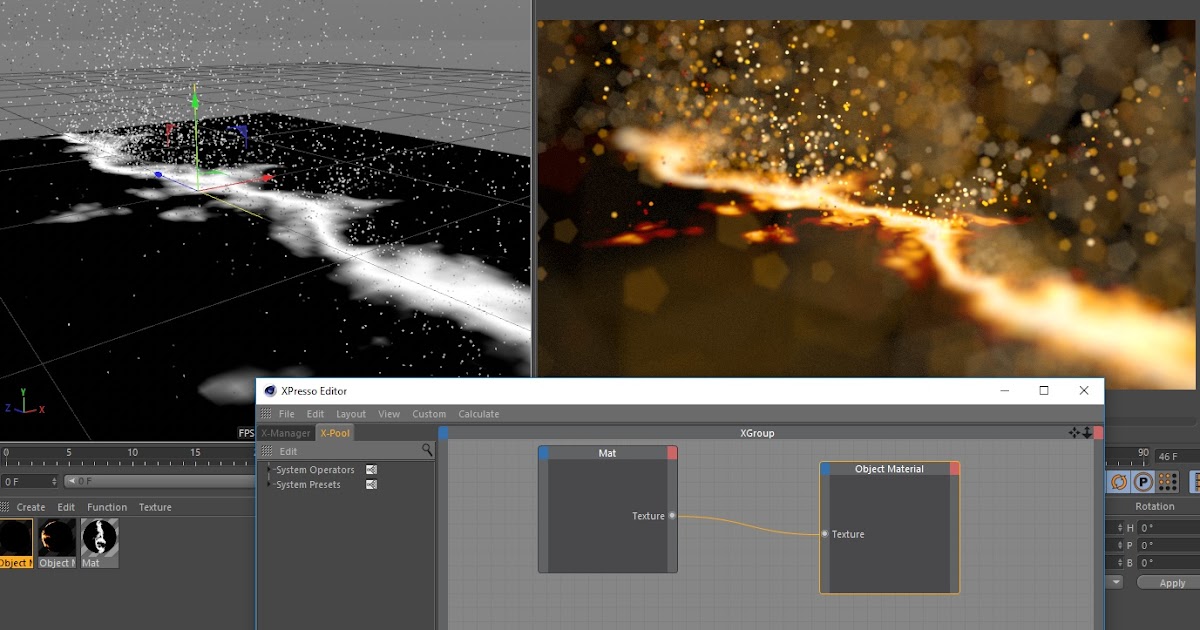Click the red output corner of Object Material node
The width and height of the screenshot is (1200, 630).
tap(952, 468)
